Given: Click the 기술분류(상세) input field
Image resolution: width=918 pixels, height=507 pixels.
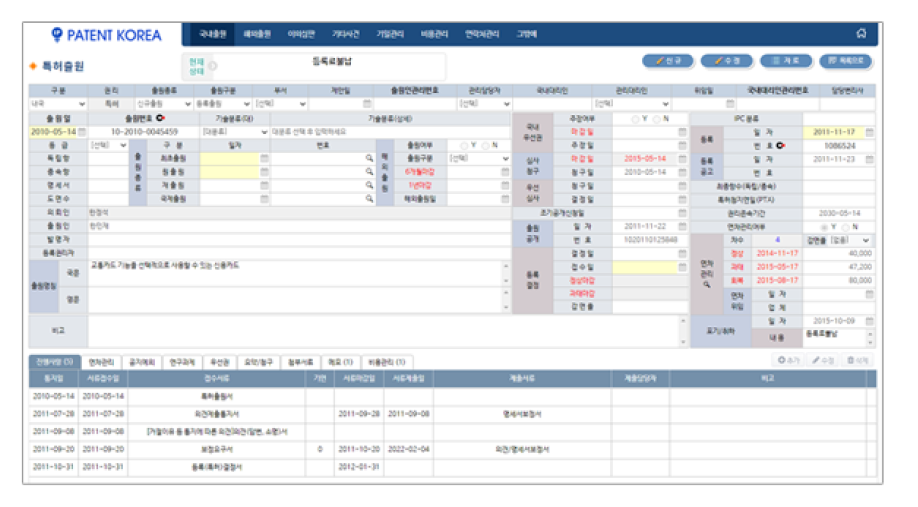Looking at the screenshot, I should (390, 132).
